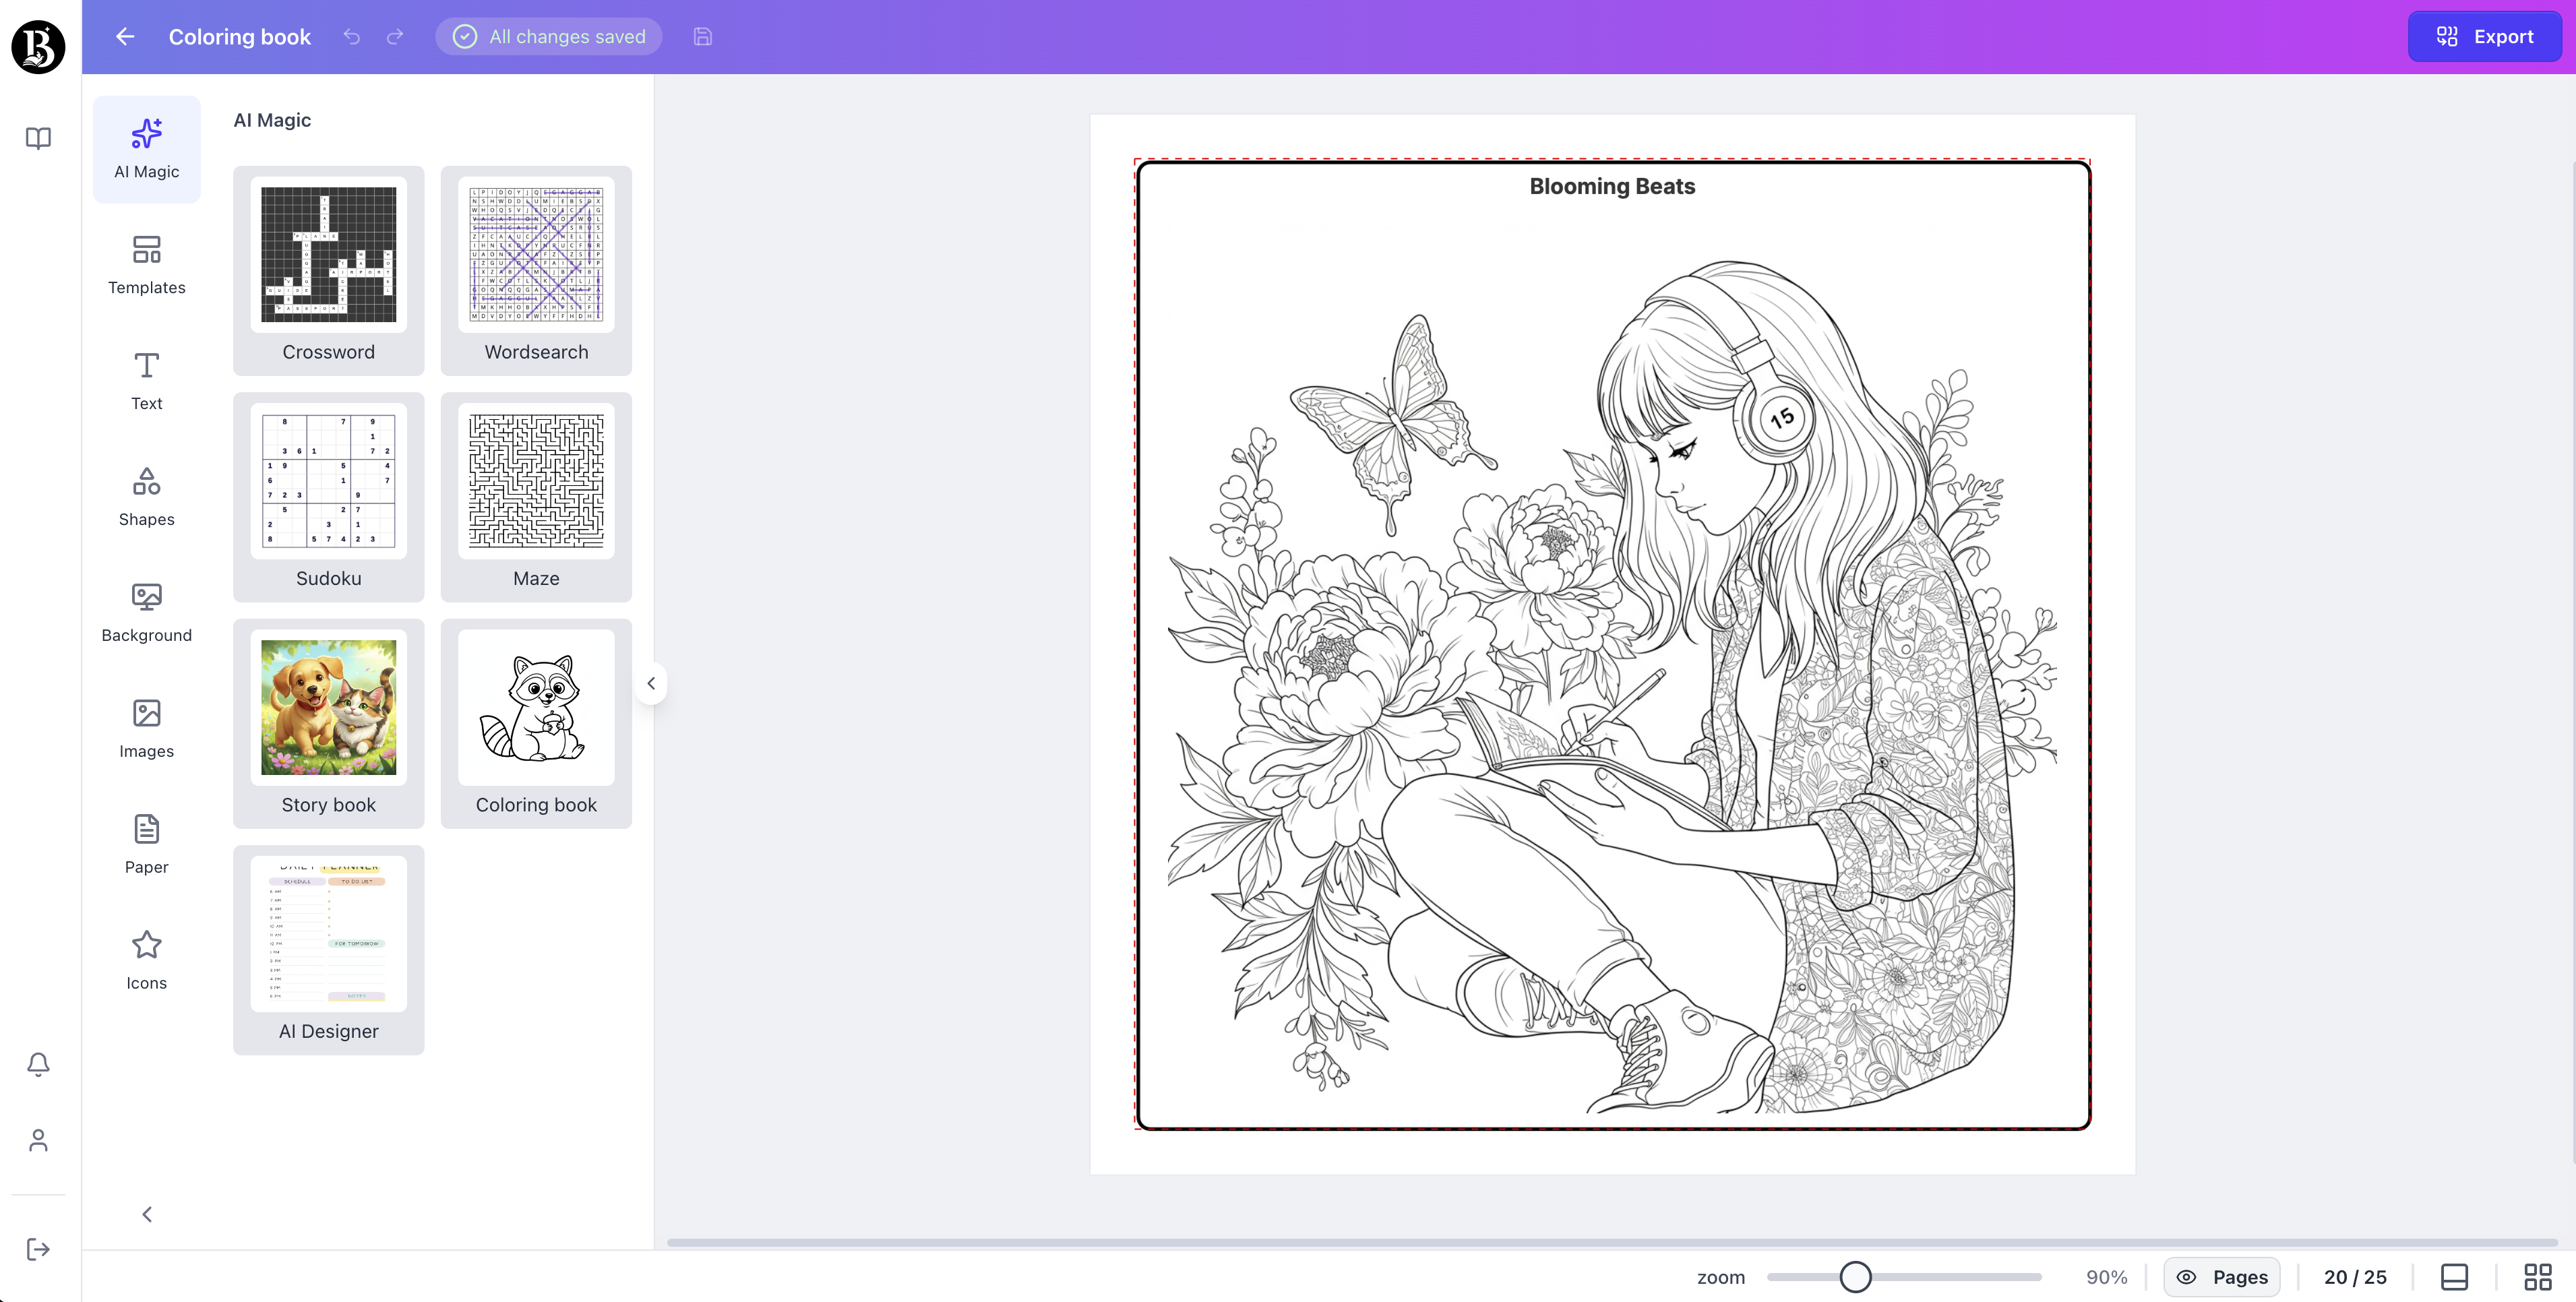Open the book library icon
2576x1302 pixels.
point(38,138)
